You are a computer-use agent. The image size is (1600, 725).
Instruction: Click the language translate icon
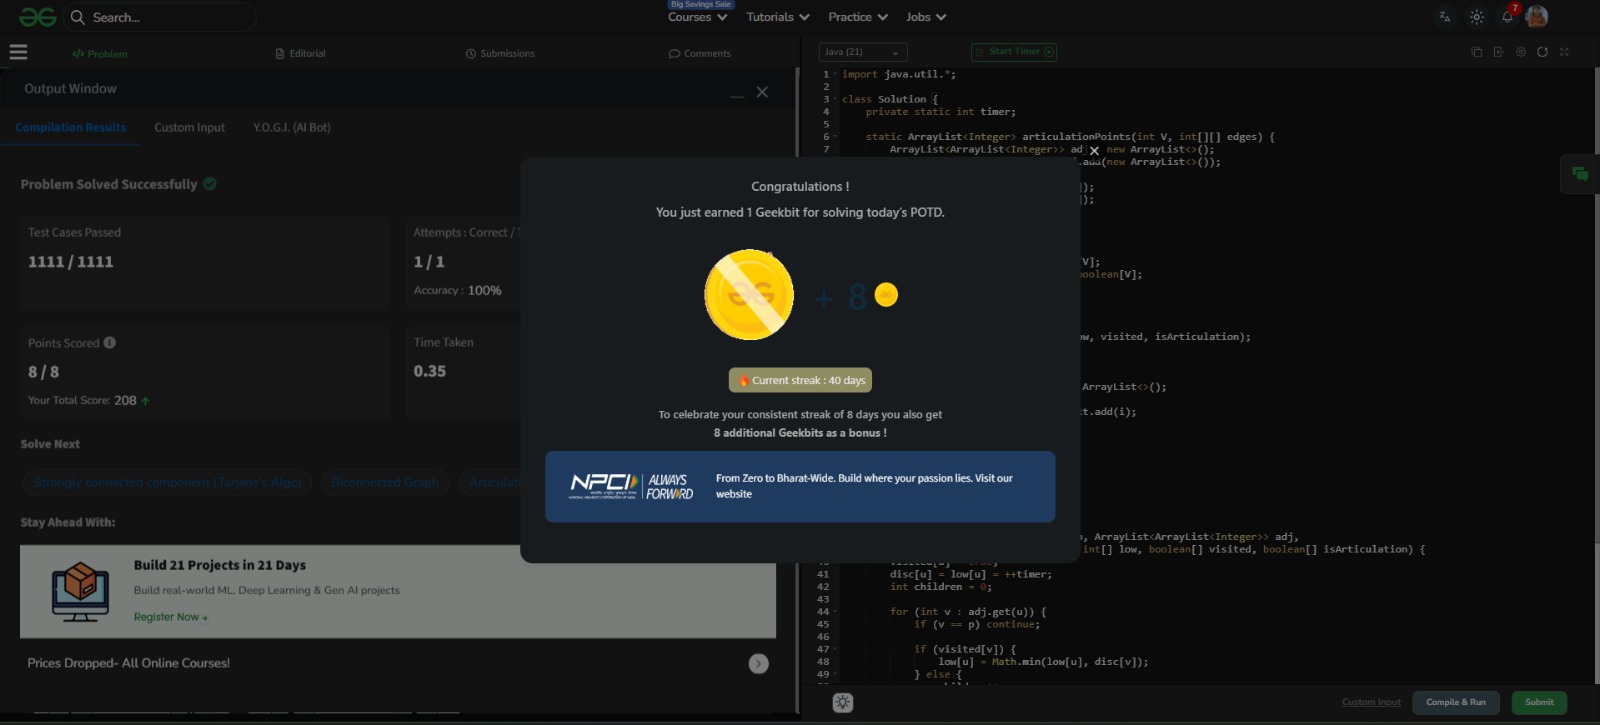tap(1444, 17)
